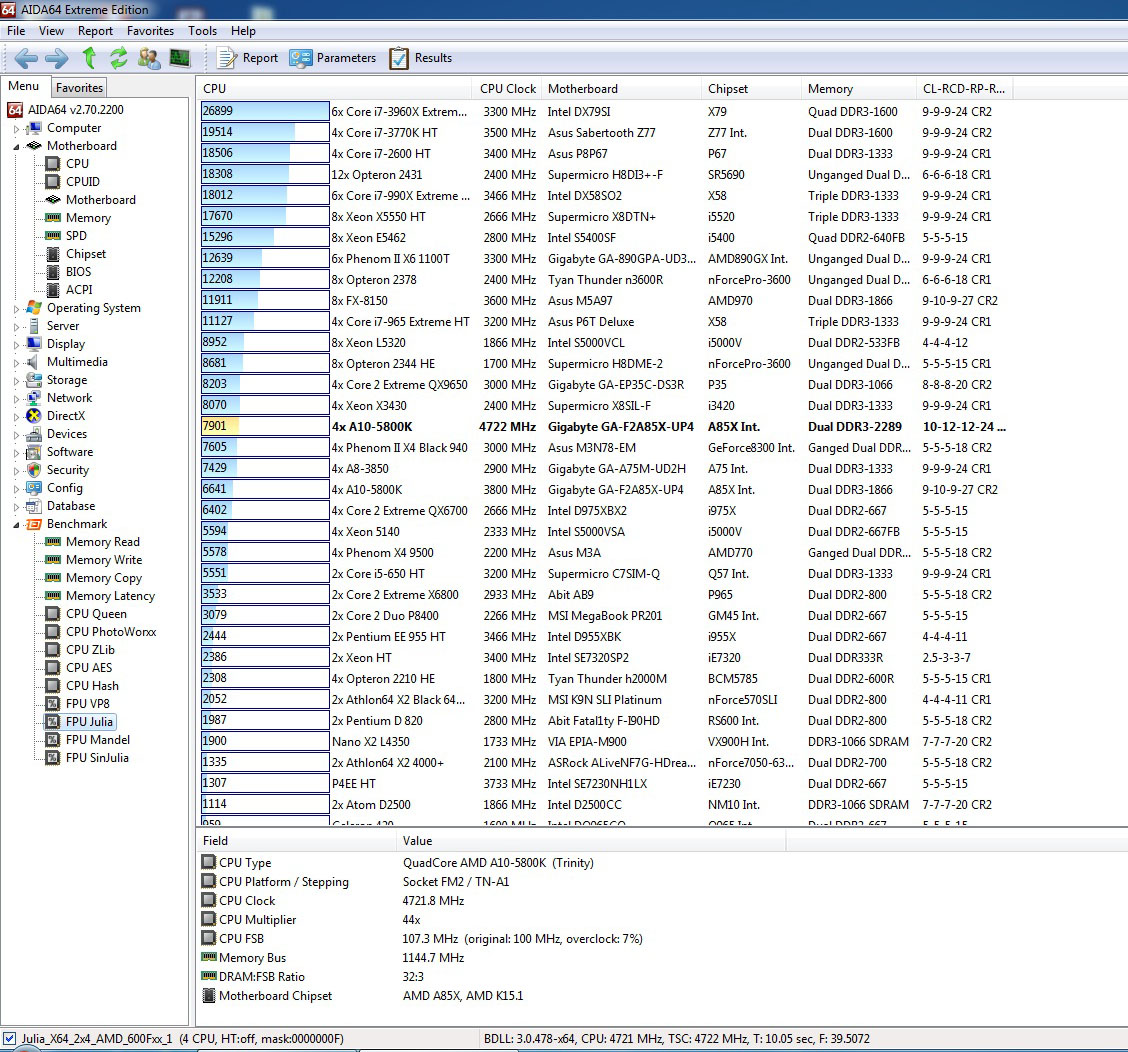1128x1052 pixels.
Task: Click the Forward arrow toolbar icon
Action: tap(57, 58)
